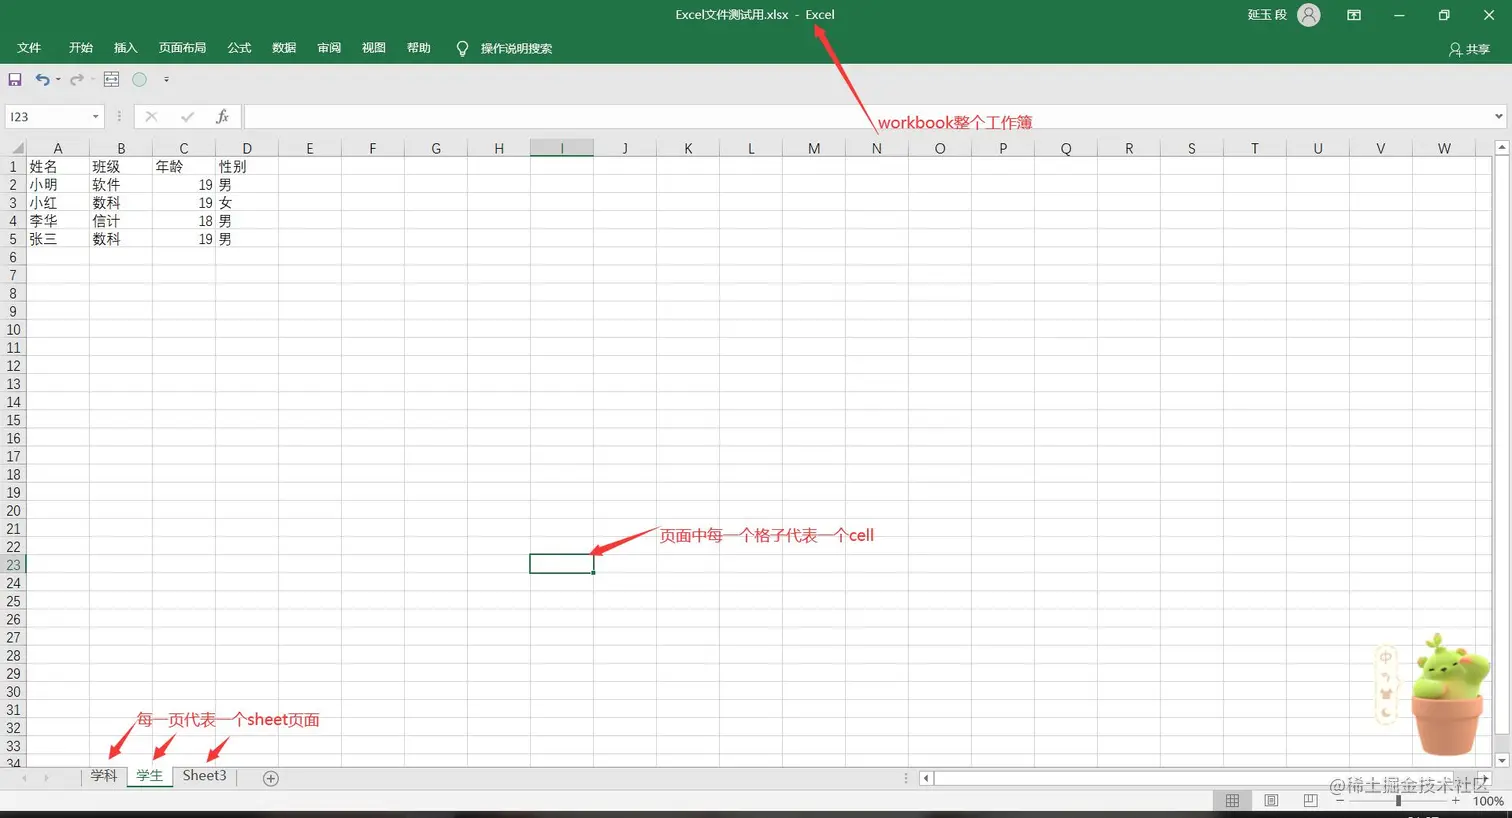Click into the formula bar
Image resolution: width=1512 pixels, height=818 pixels.
point(868,117)
